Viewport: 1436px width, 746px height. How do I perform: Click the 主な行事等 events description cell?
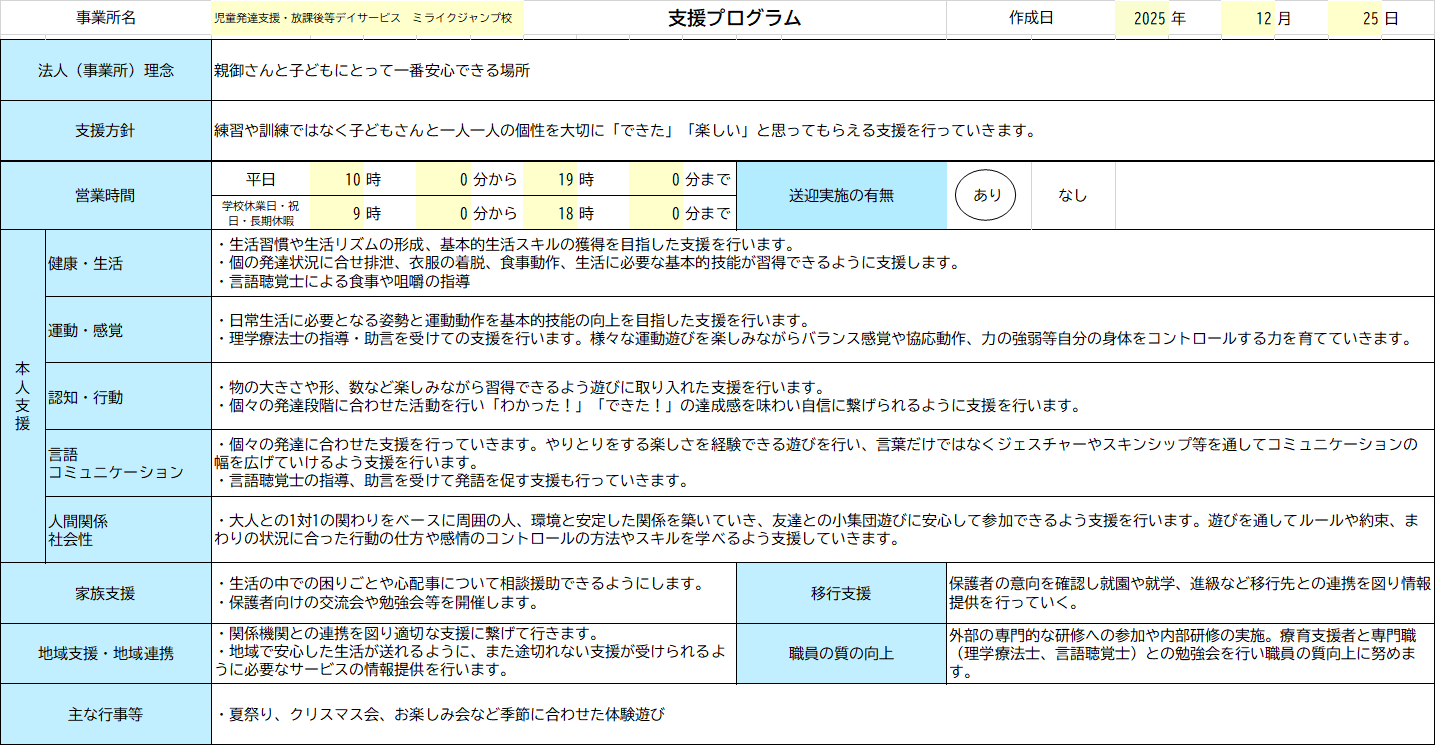(x=822, y=715)
